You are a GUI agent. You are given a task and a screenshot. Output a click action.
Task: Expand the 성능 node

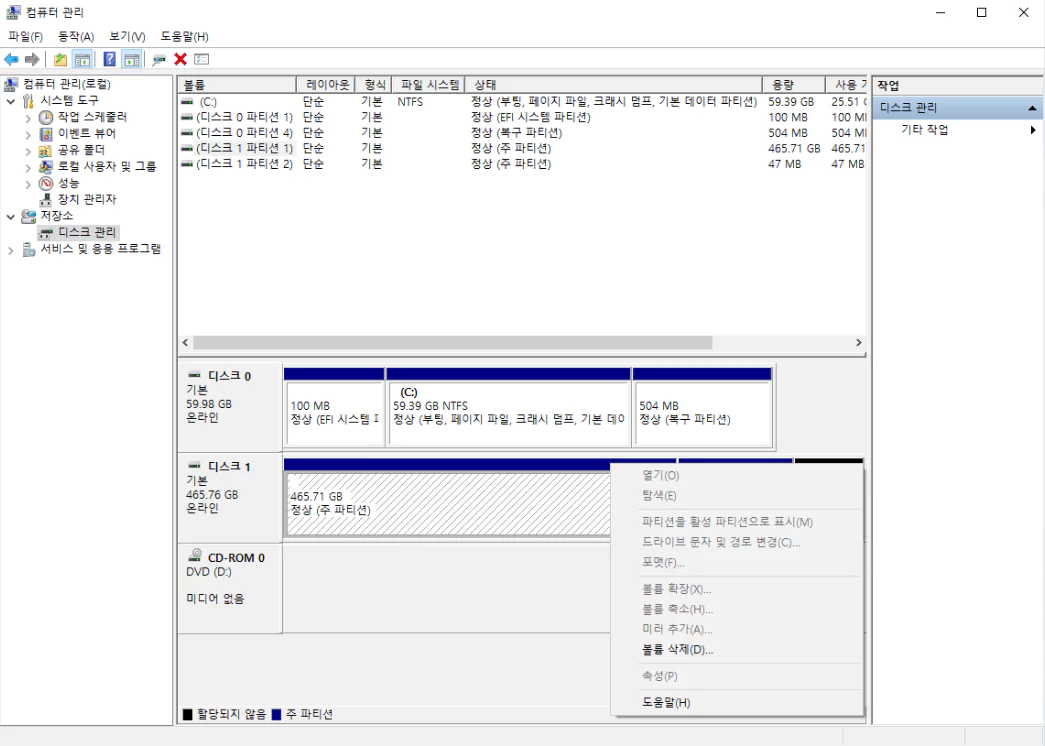tap(28, 184)
